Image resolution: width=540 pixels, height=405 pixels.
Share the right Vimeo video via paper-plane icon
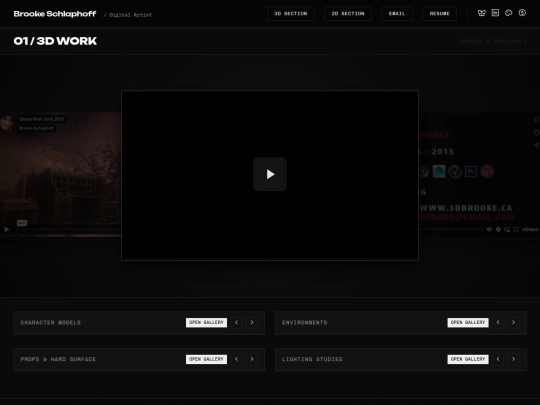coord(537,145)
